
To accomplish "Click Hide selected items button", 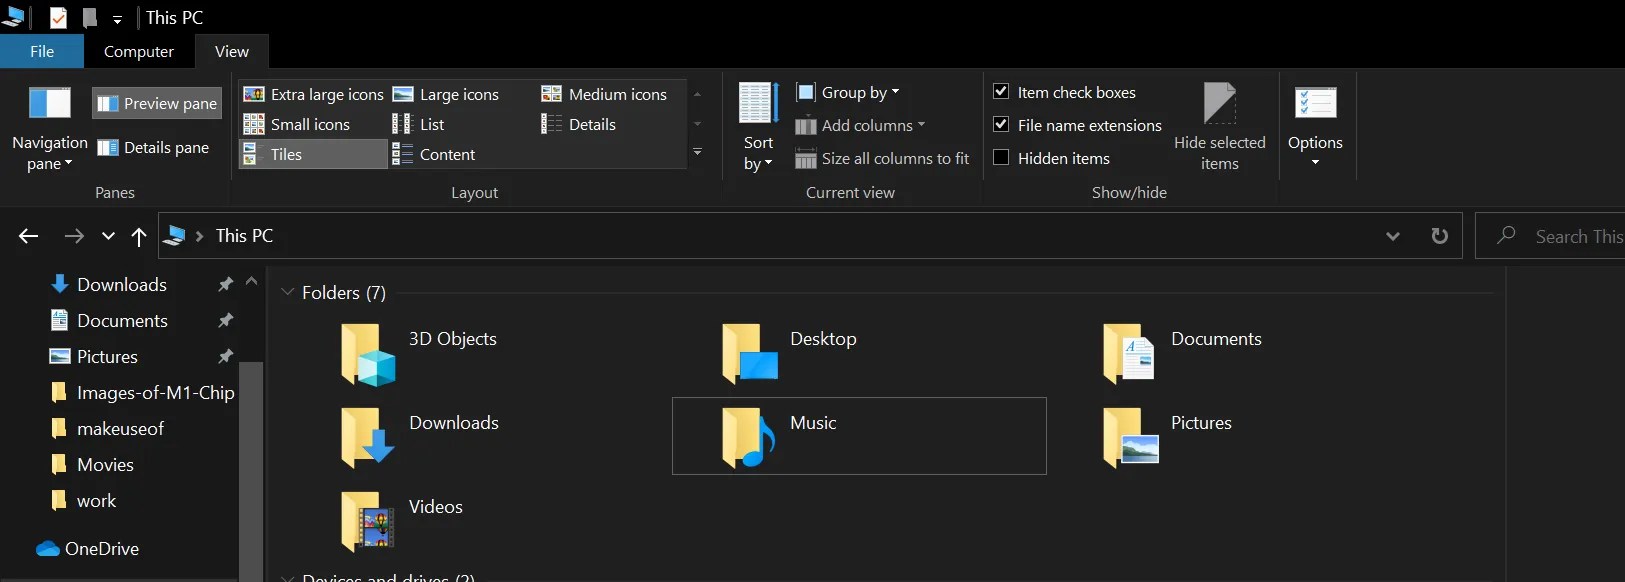I will pos(1219,127).
